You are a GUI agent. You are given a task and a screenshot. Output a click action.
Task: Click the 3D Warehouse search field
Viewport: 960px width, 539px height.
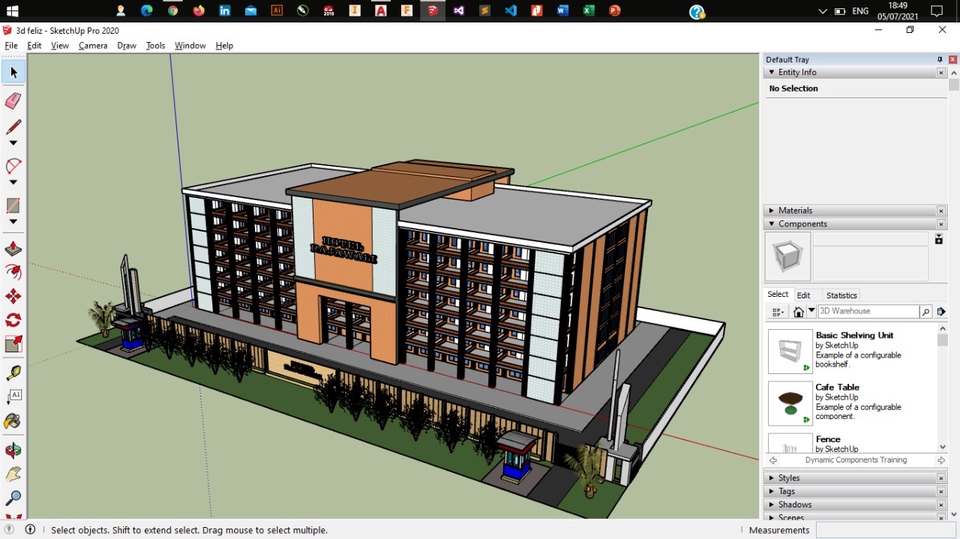868,311
